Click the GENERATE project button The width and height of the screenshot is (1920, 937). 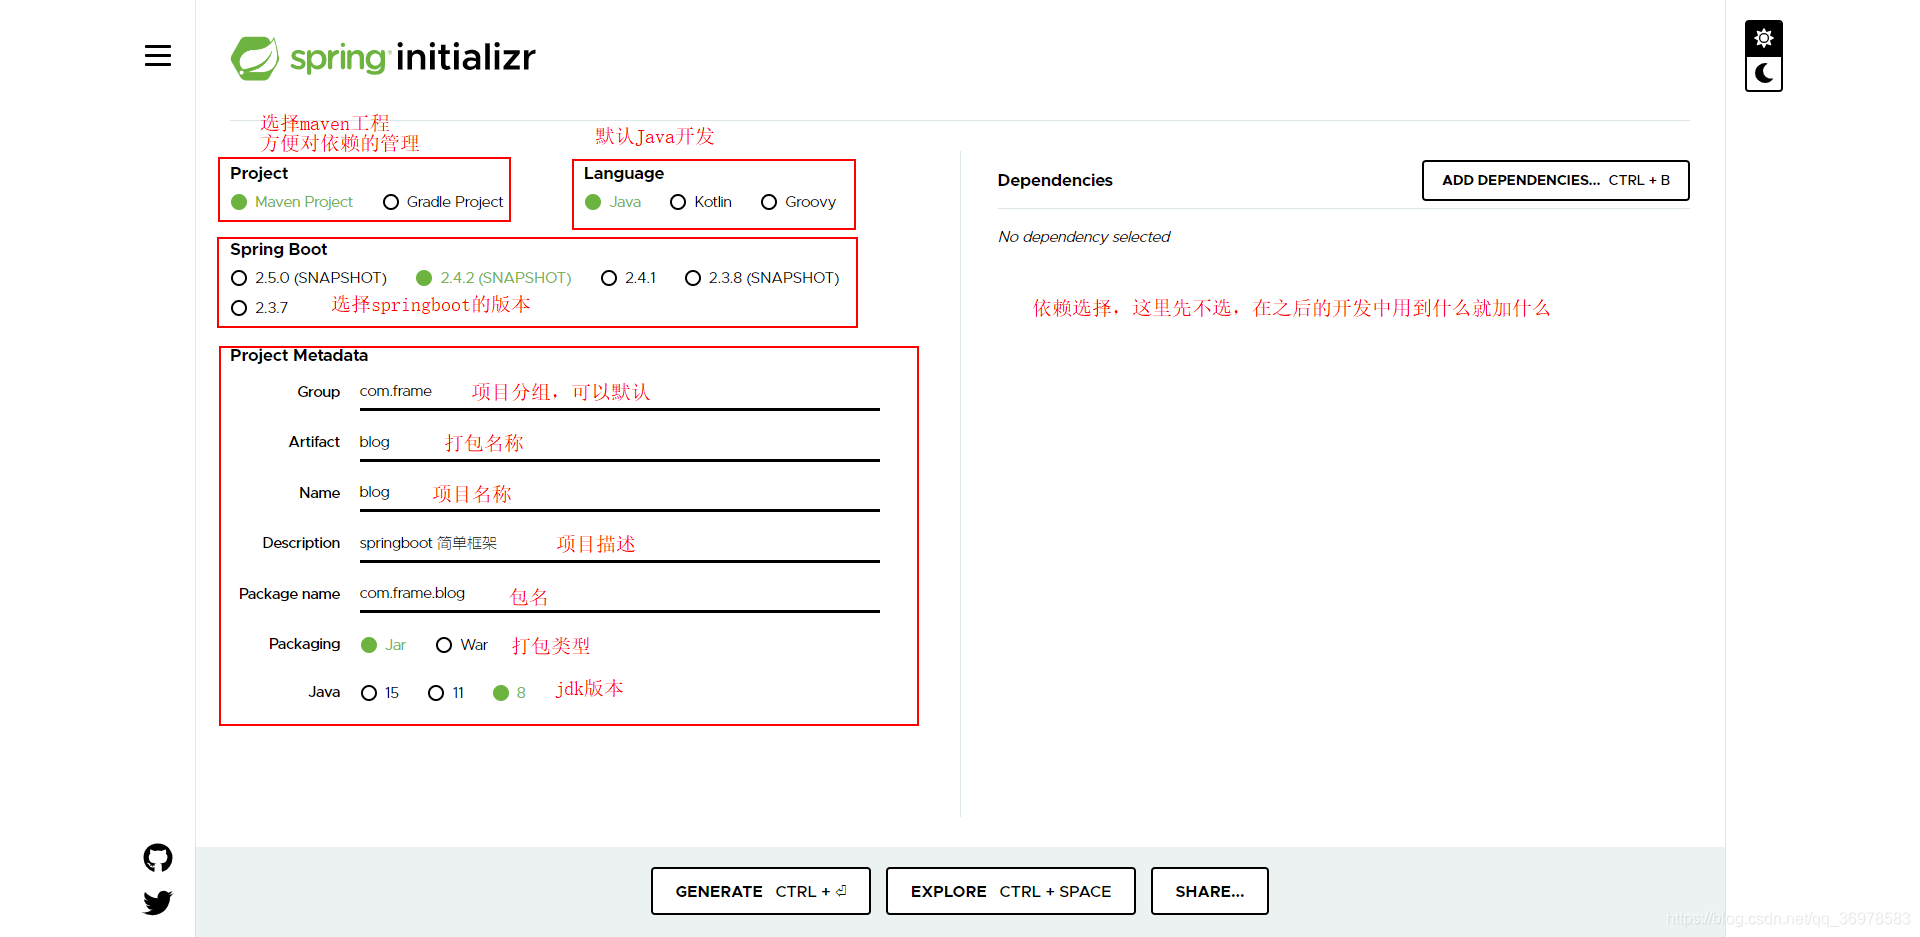pyautogui.click(x=760, y=891)
